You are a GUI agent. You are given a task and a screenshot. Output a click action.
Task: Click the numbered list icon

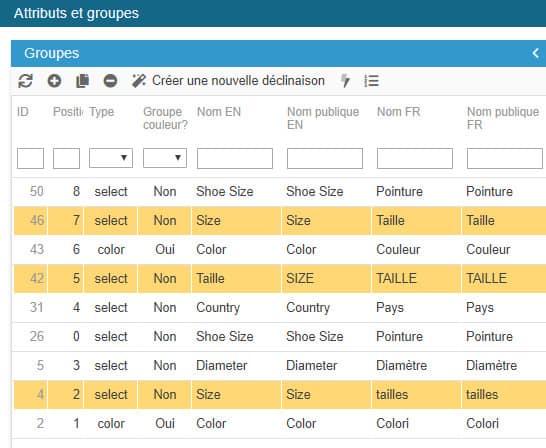coord(372,81)
